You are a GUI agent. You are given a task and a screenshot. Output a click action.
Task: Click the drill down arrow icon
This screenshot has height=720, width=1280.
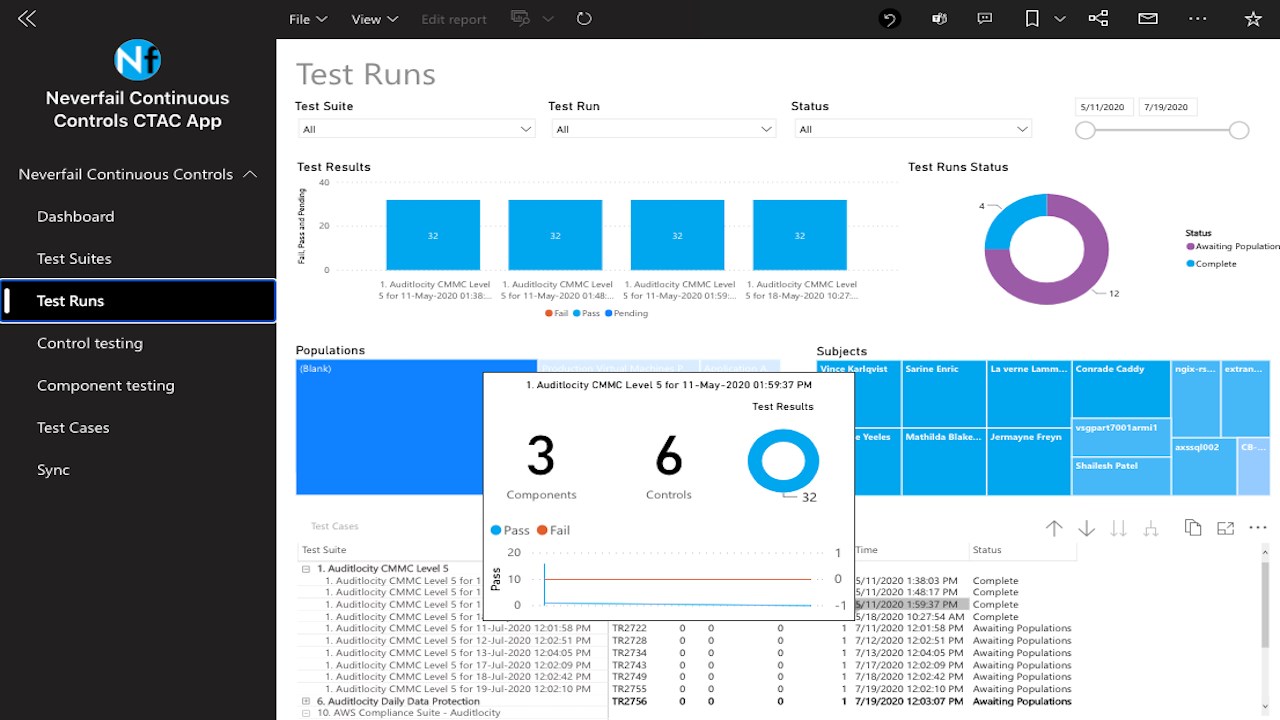pos(1086,528)
